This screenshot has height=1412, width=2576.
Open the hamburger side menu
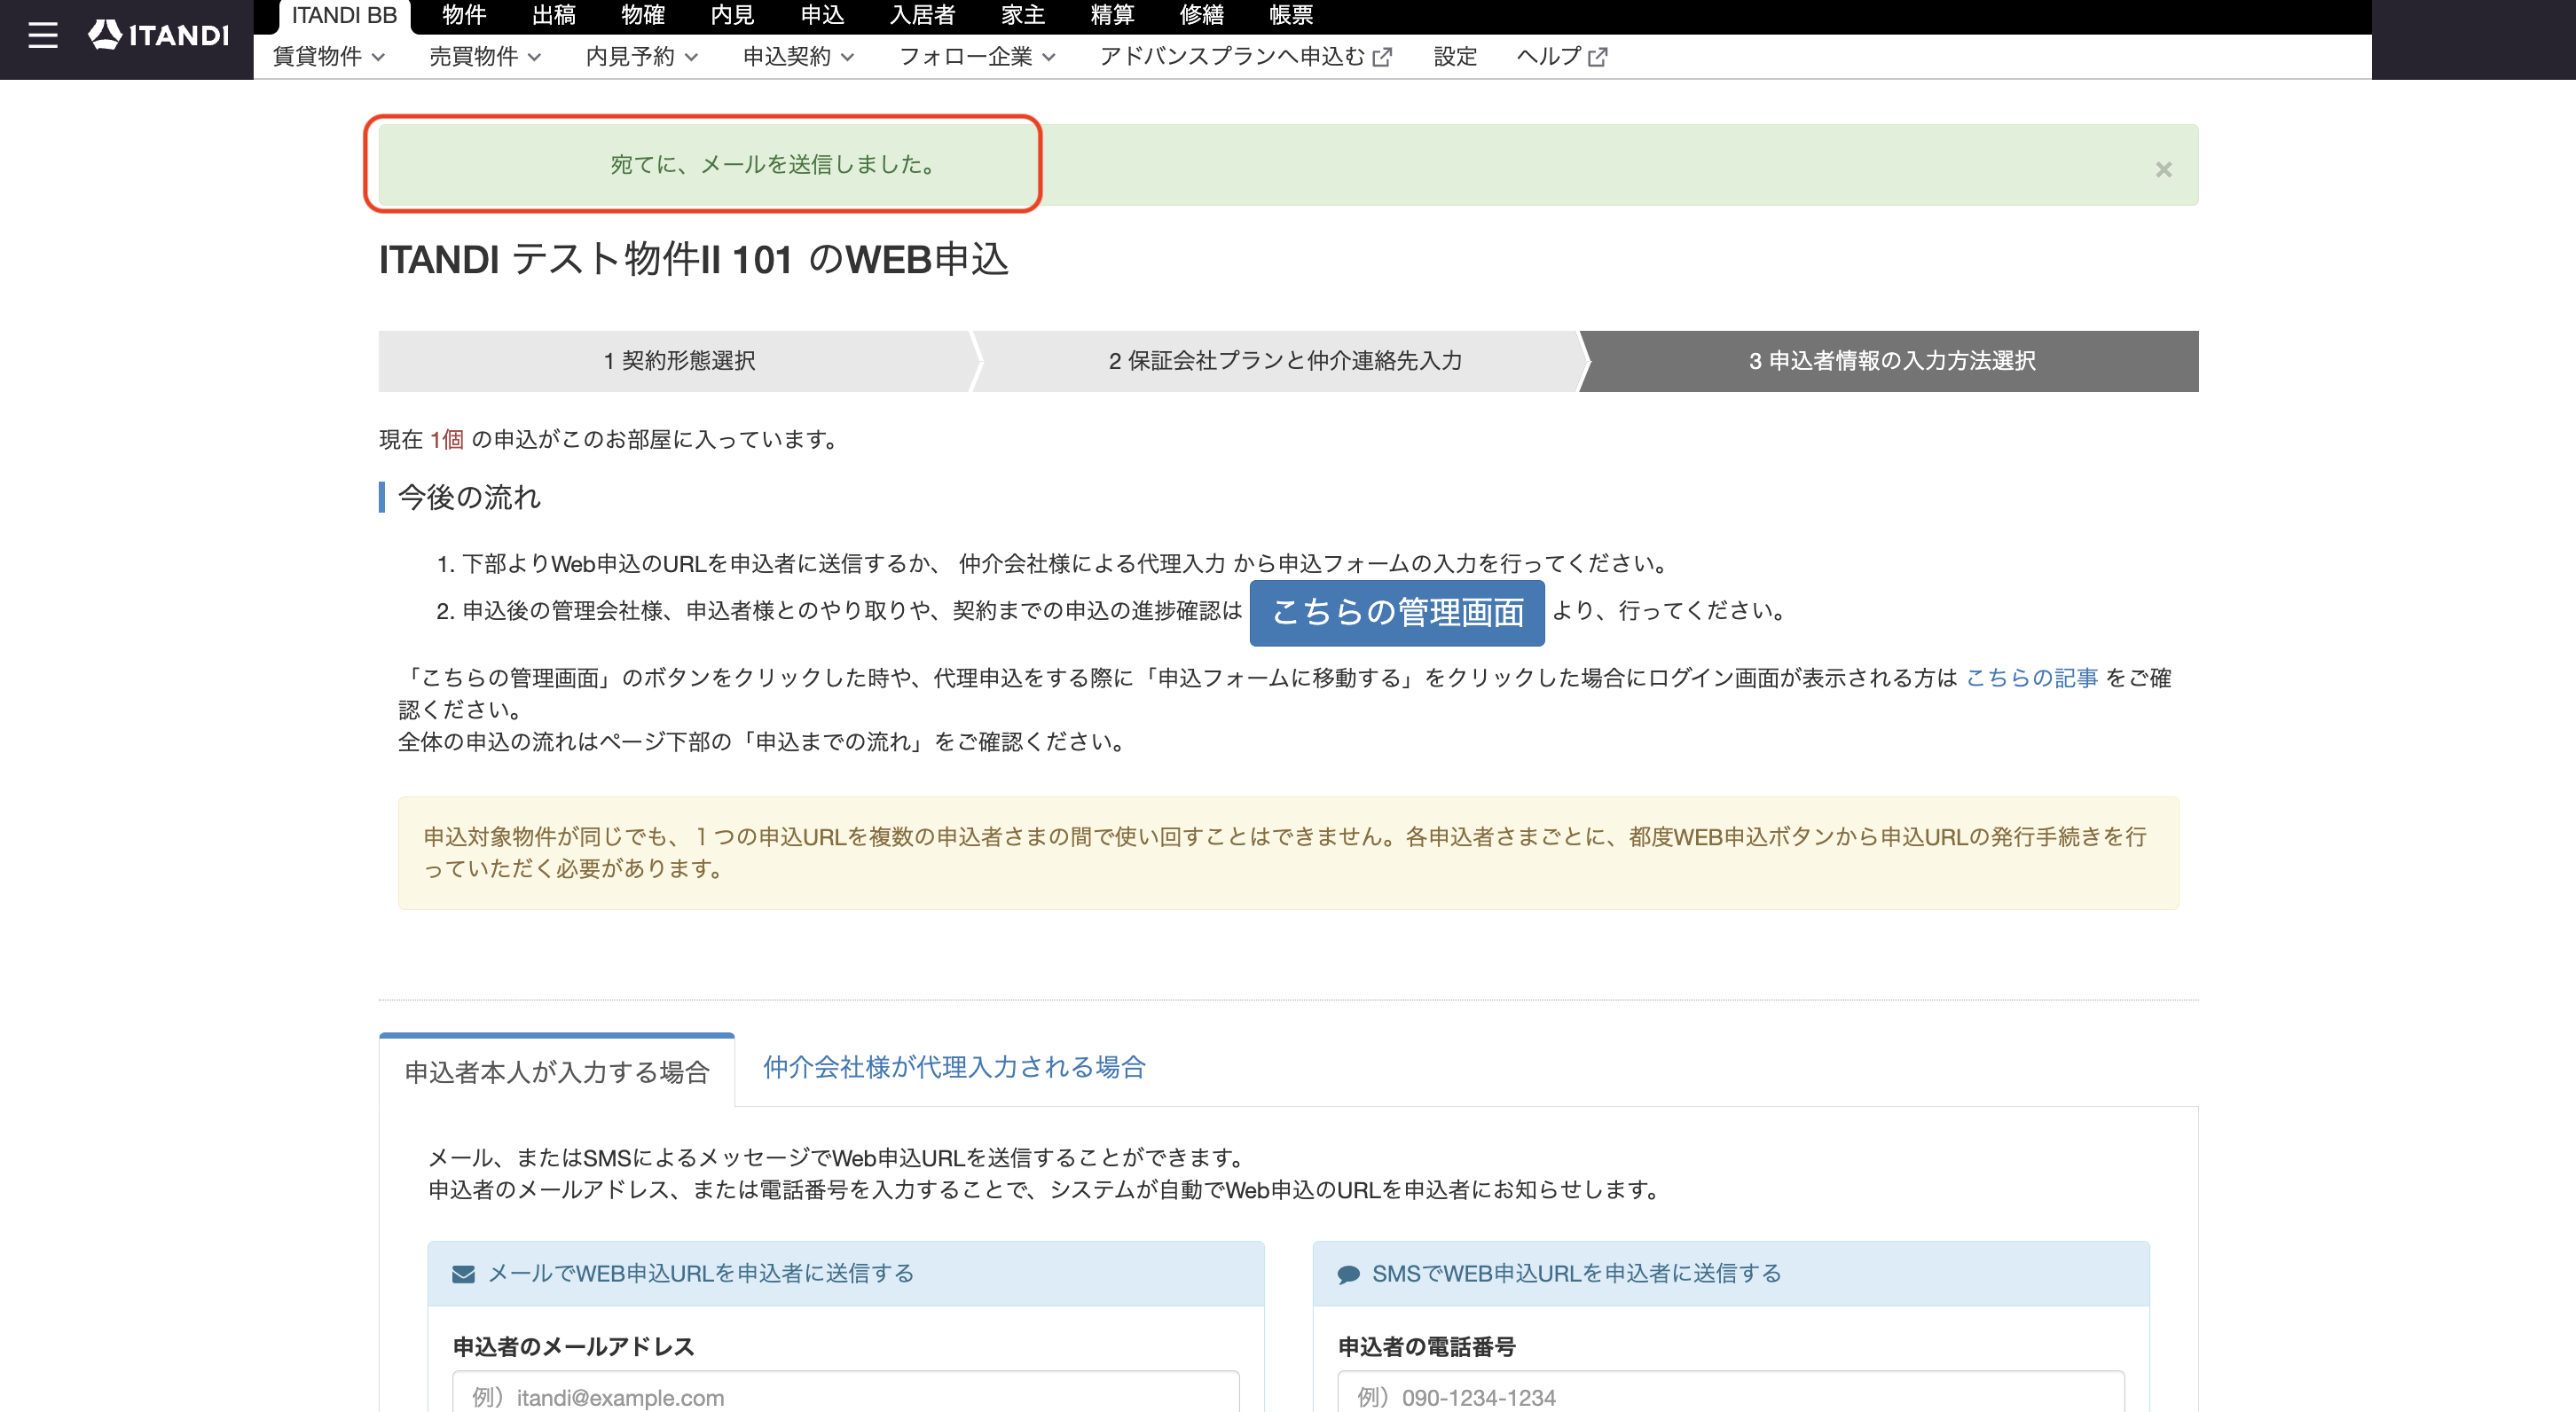(x=42, y=35)
